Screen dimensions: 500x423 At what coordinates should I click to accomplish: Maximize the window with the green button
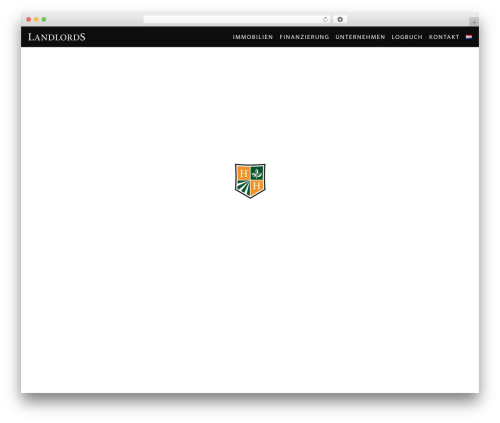tap(44, 19)
